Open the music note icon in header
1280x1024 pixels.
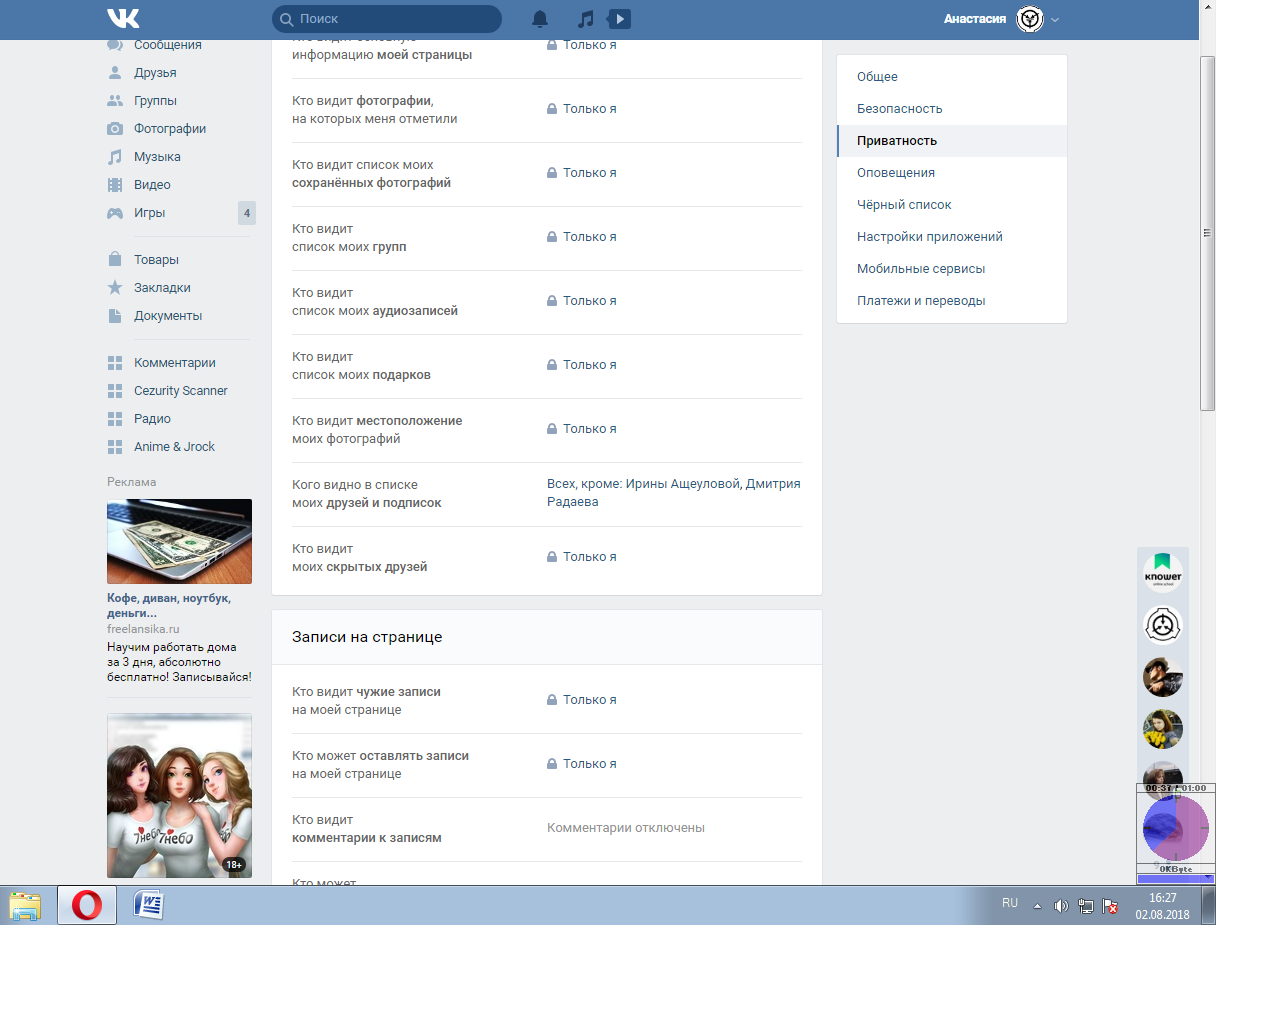(586, 19)
